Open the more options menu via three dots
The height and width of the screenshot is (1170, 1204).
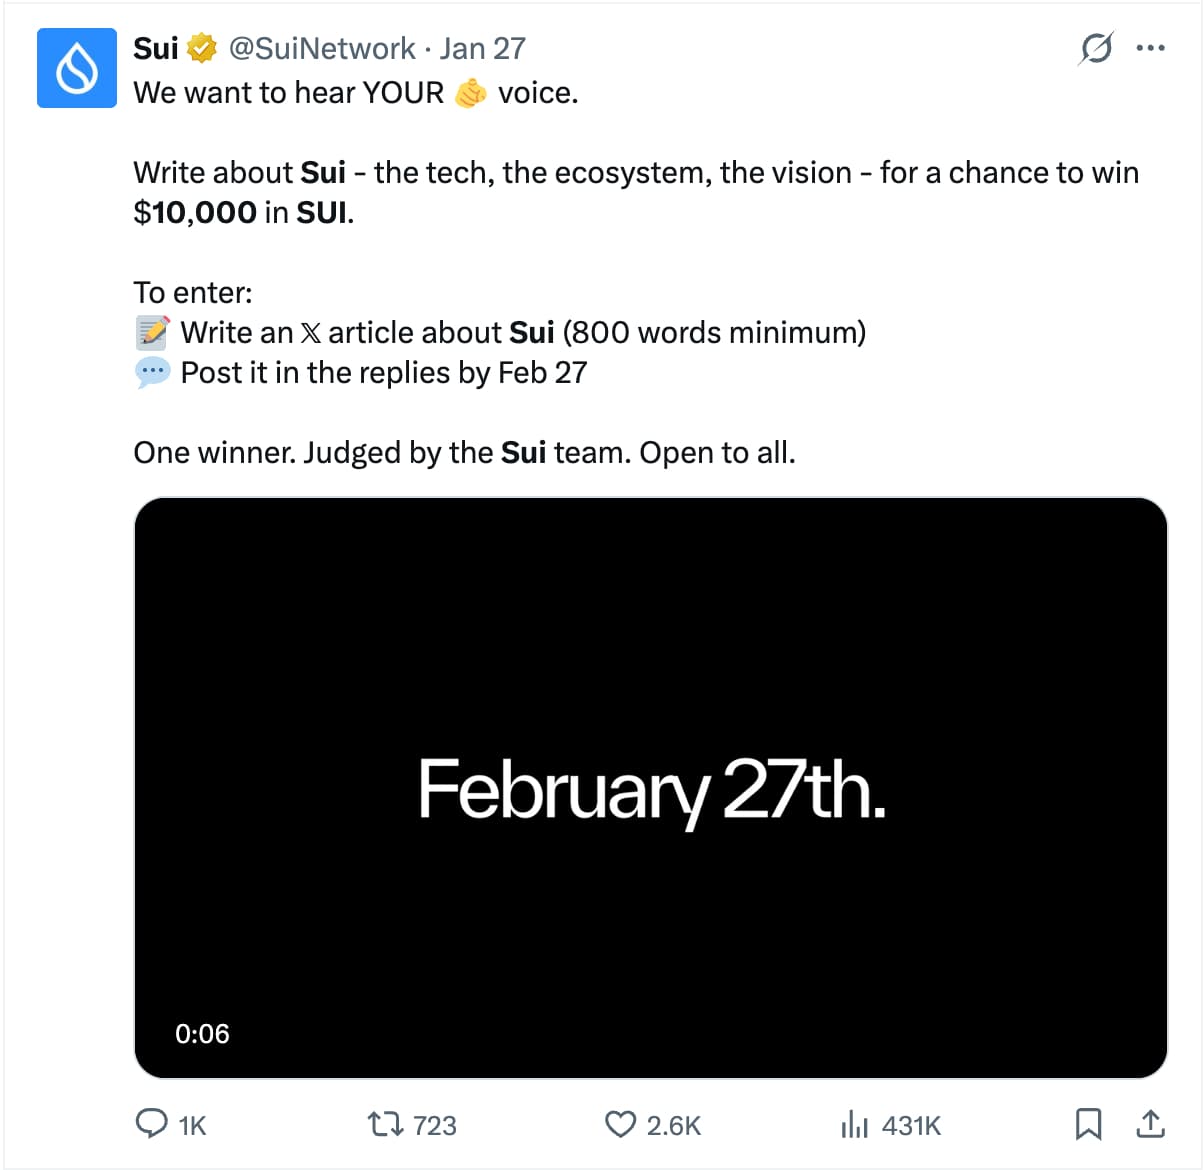pos(1151,47)
